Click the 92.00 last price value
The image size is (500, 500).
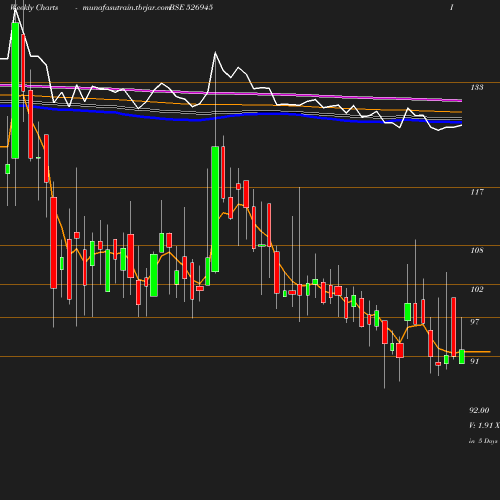click(479, 410)
